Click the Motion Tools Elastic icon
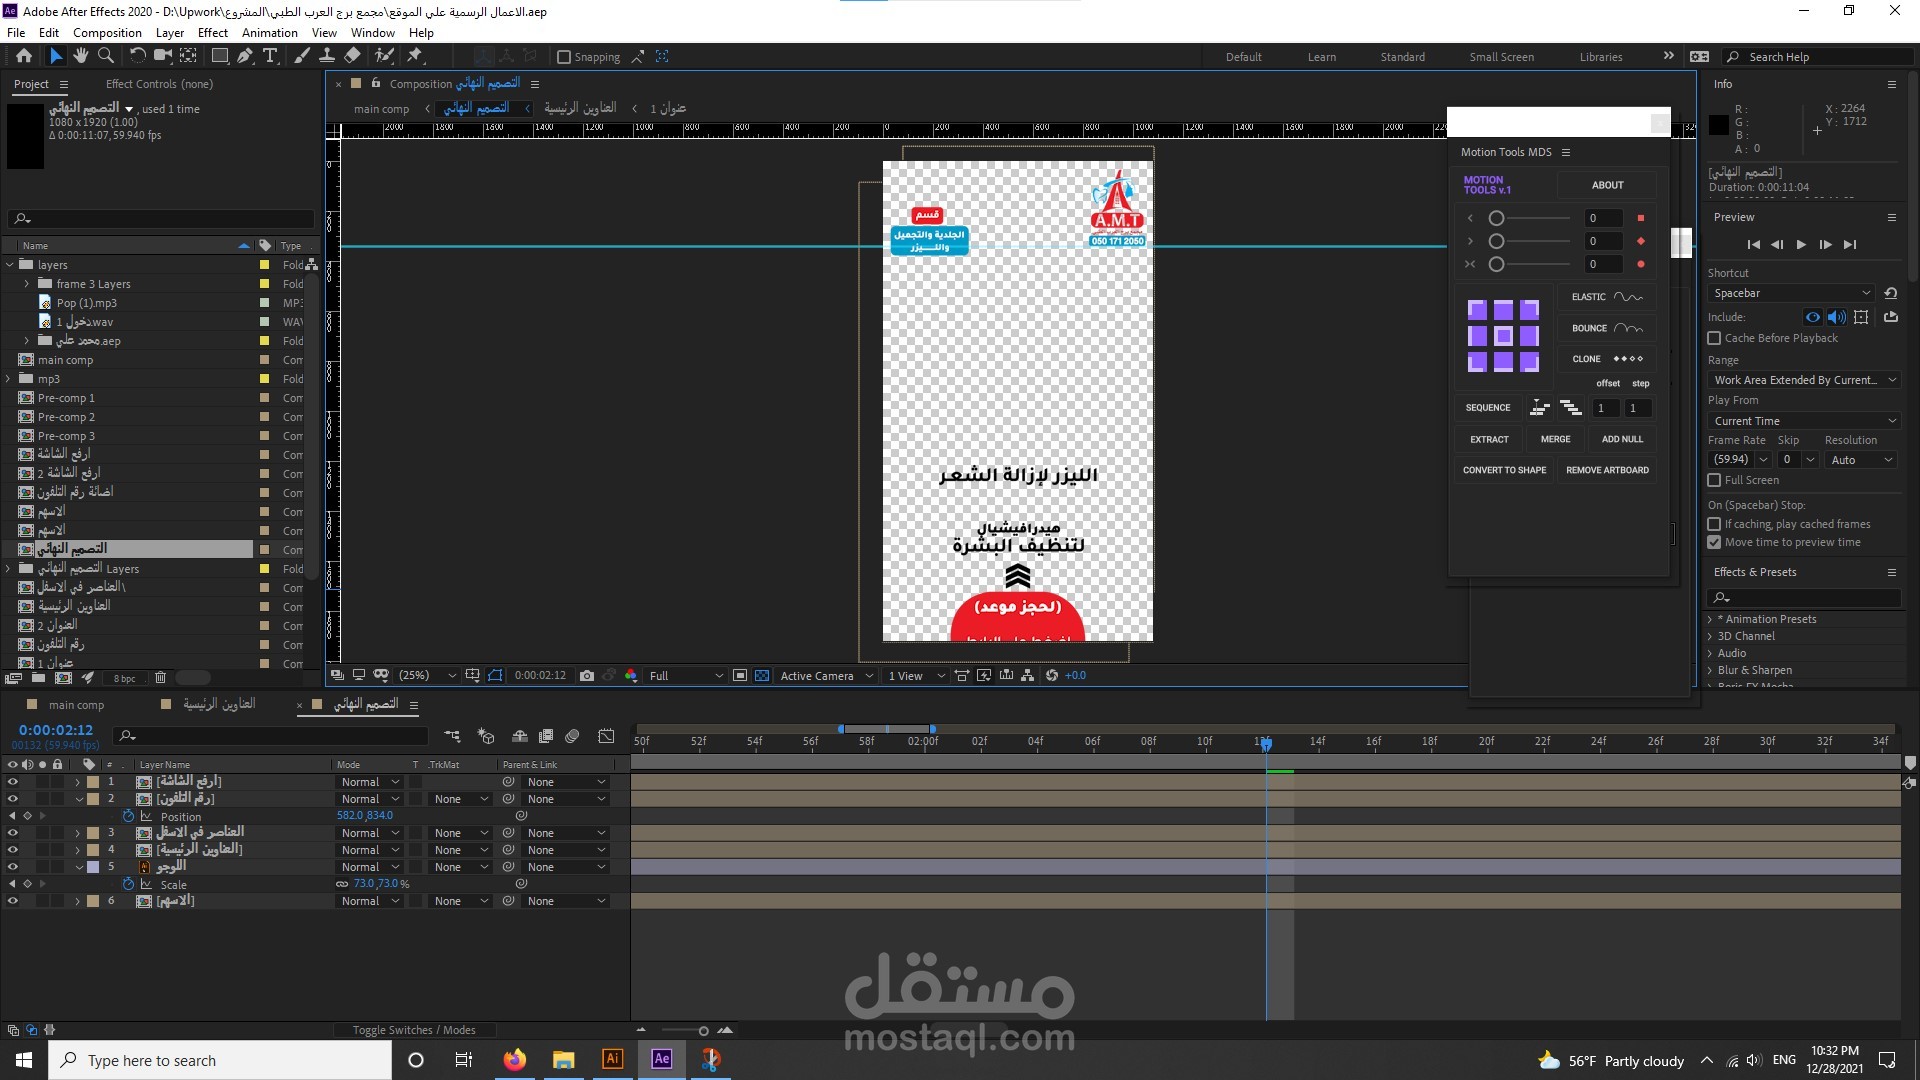Screen dimensions: 1920x1080 (x=1628, y=297)
